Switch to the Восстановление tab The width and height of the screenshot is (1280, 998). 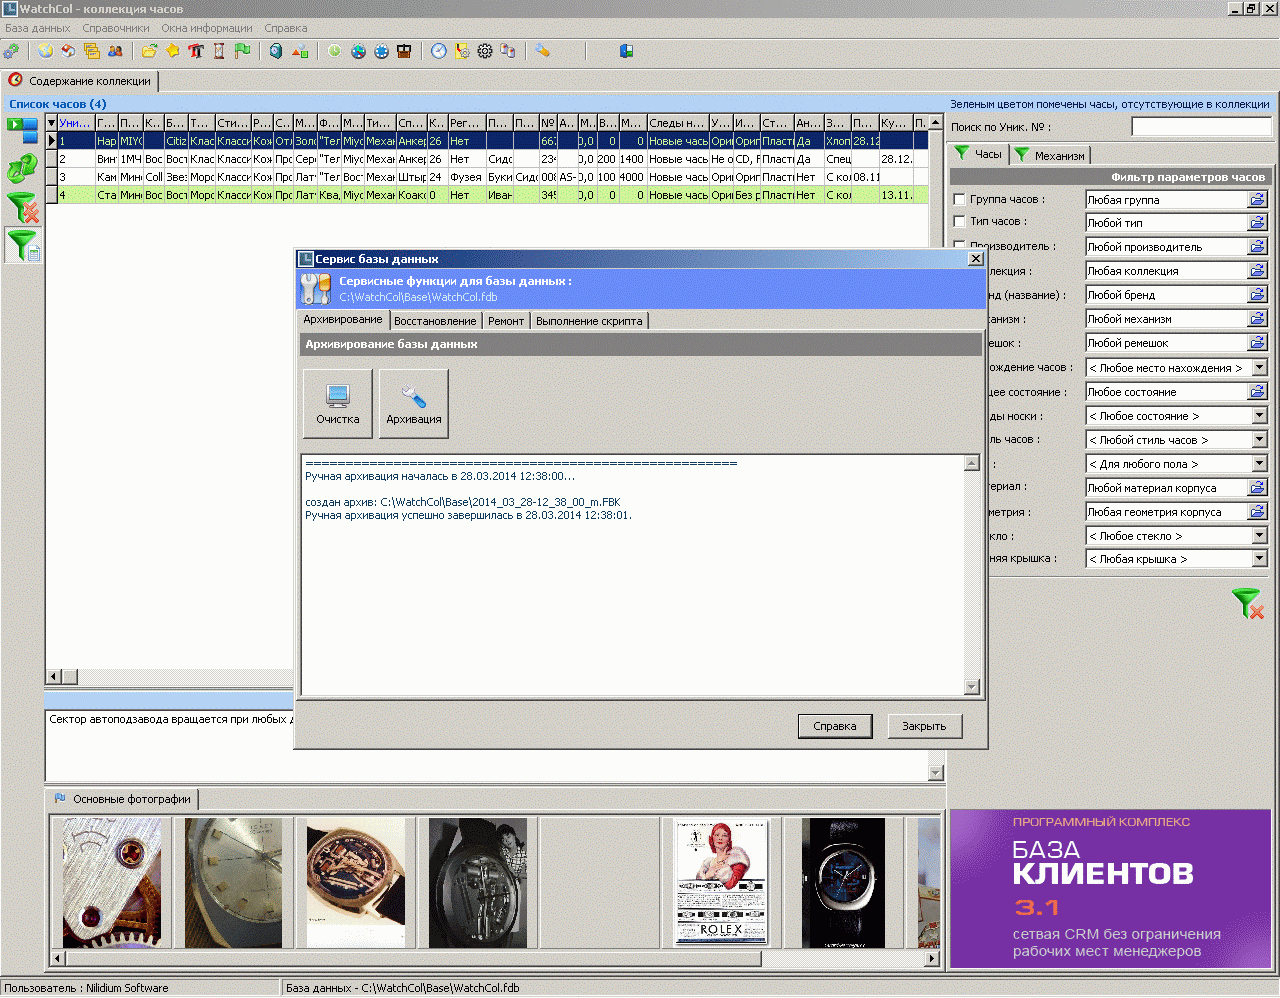[x=435, y=321]
